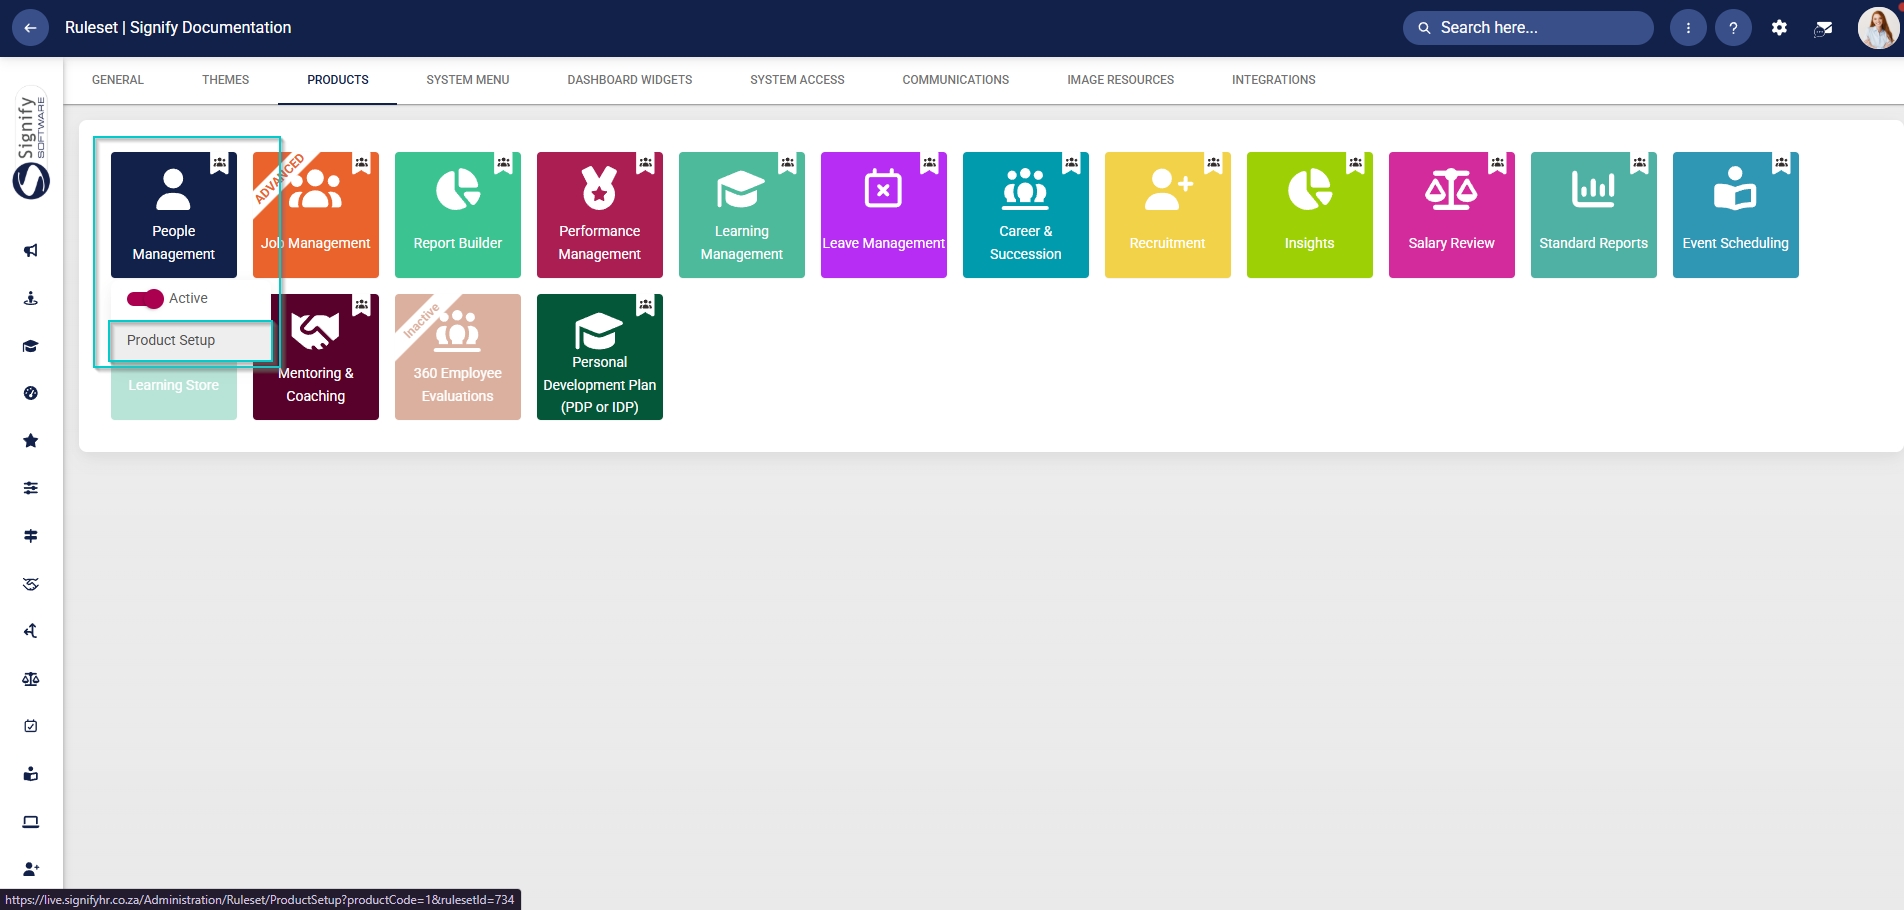Switch to the General tab
The image size is (1904, 910).
click(x=118, y=80)
